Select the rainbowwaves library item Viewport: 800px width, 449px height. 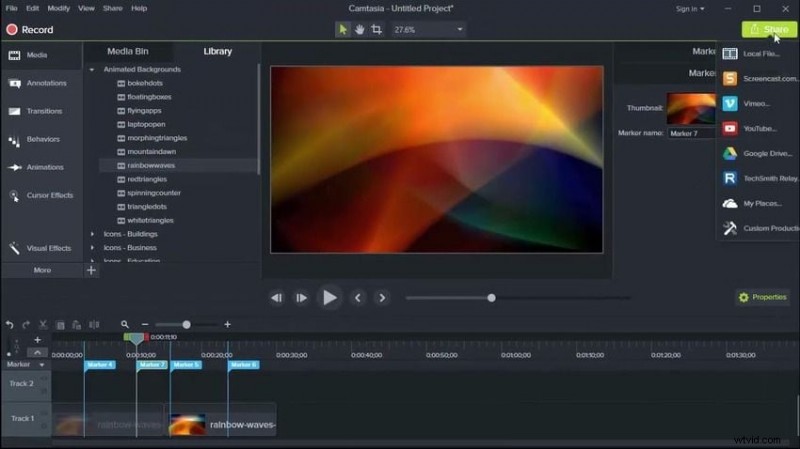coord(178,166)
